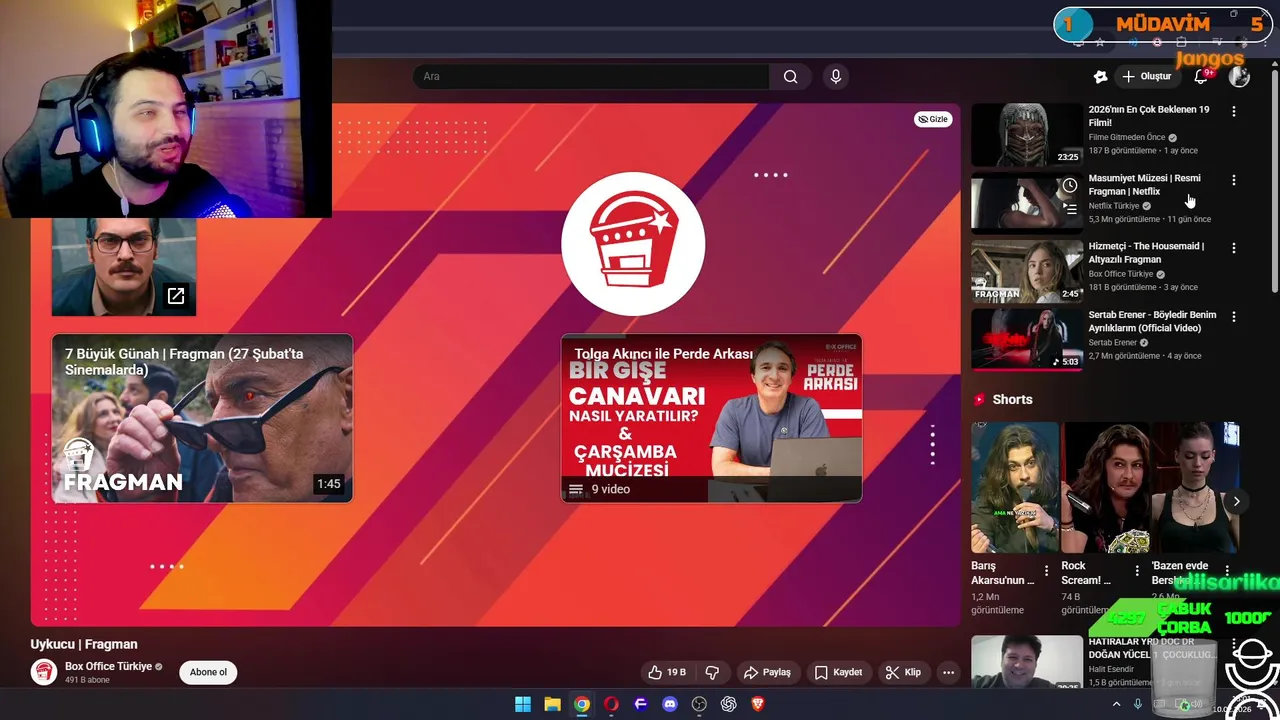Start voice search with microphone icon
The image size is (1280, 720).
click(x=836, y=76)
